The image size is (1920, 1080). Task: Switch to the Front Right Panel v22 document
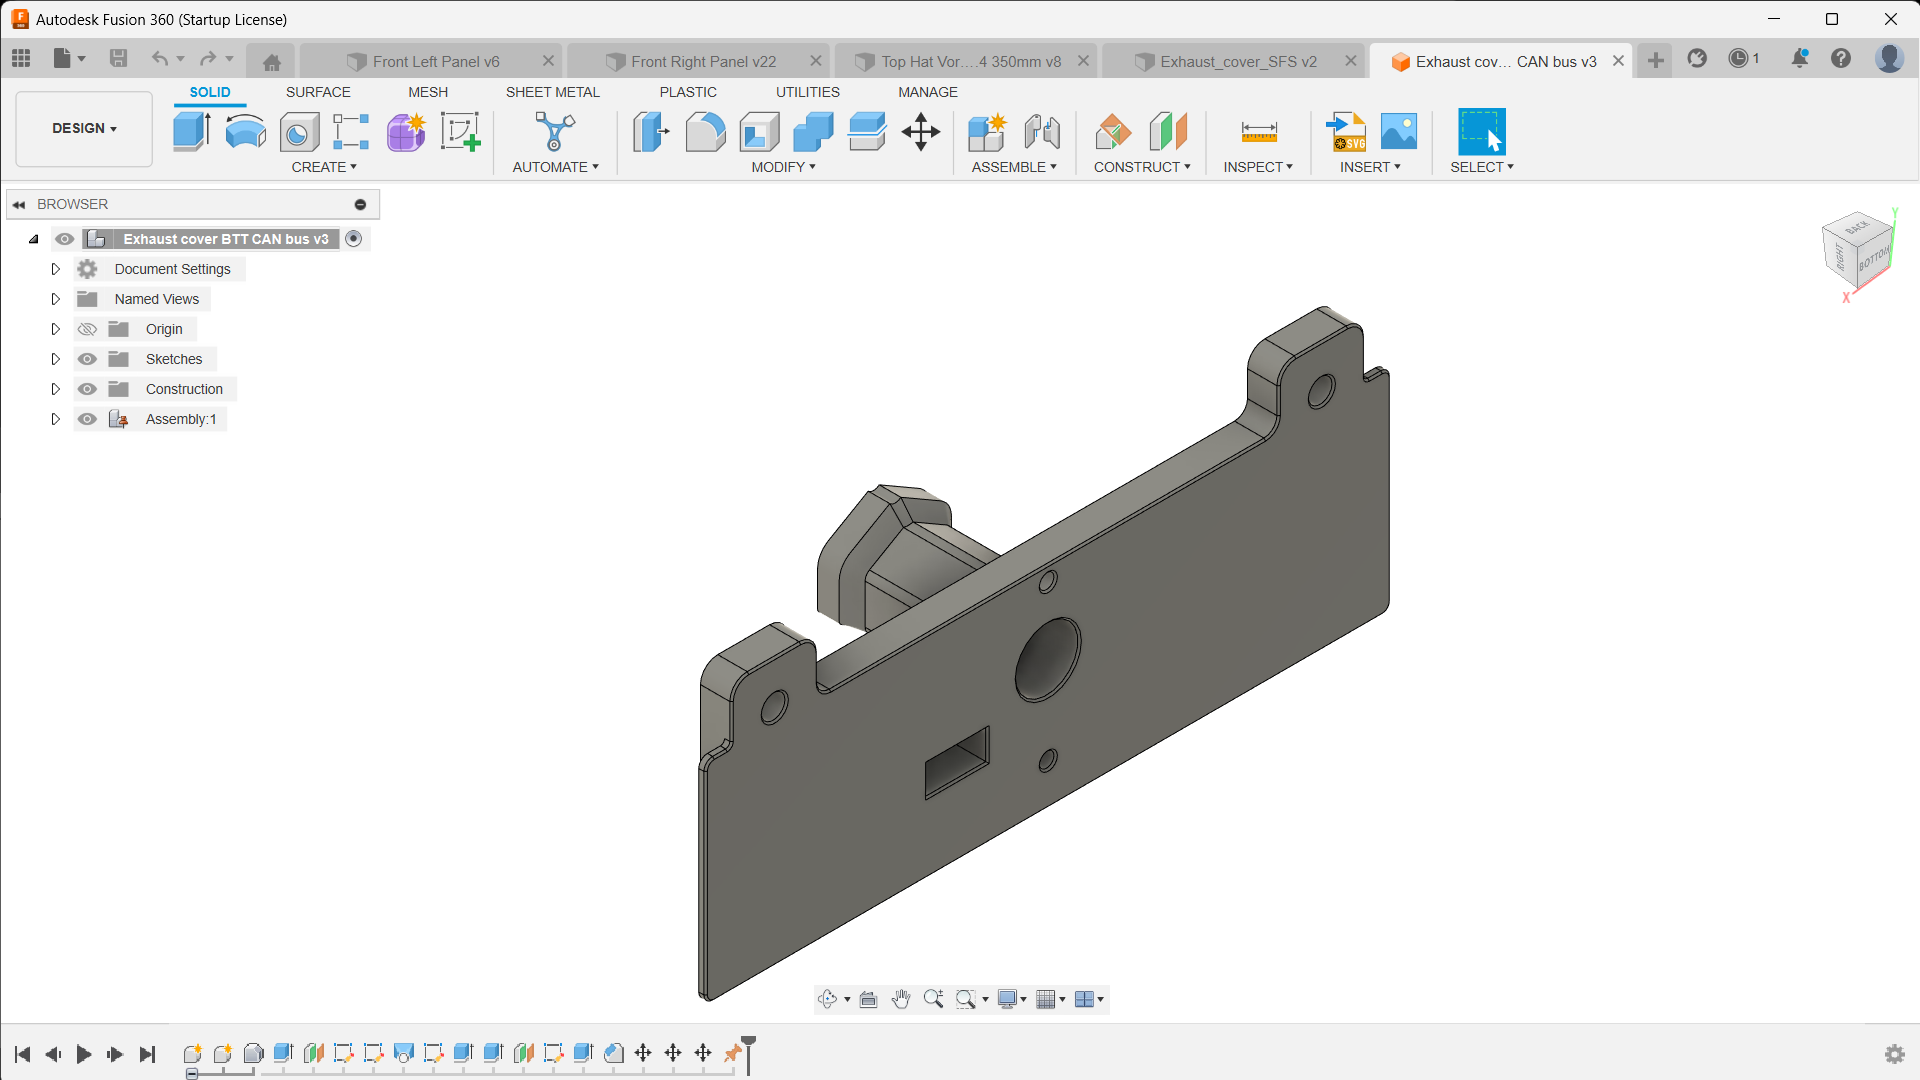coord(700,61)
